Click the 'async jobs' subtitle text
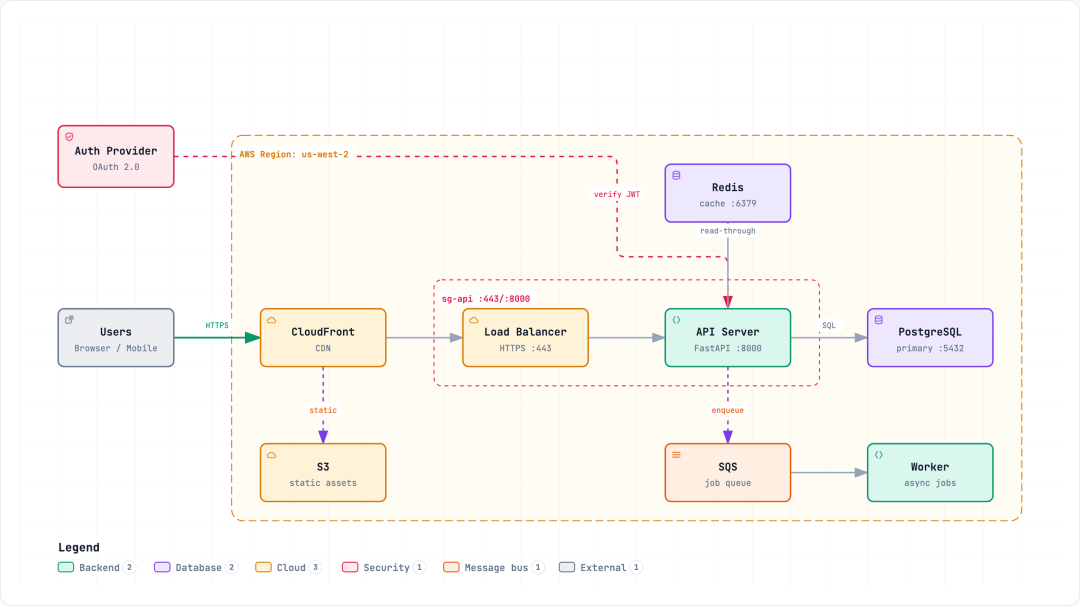 931,483
